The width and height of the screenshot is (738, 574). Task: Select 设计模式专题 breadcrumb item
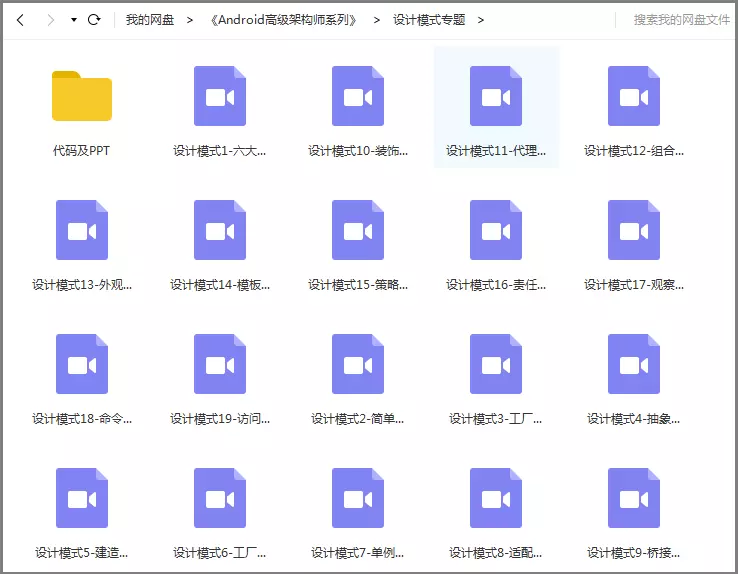(x=429, y=20)
